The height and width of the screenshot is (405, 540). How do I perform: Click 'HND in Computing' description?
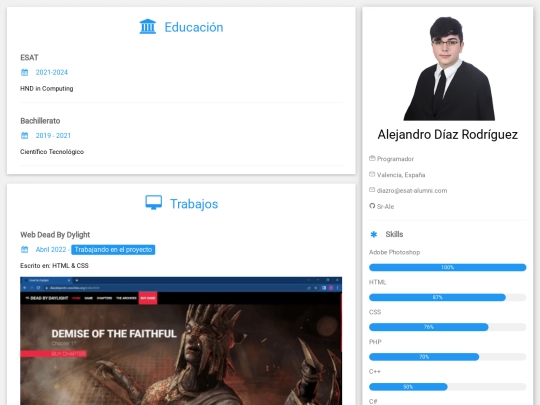tap(46, 89)
